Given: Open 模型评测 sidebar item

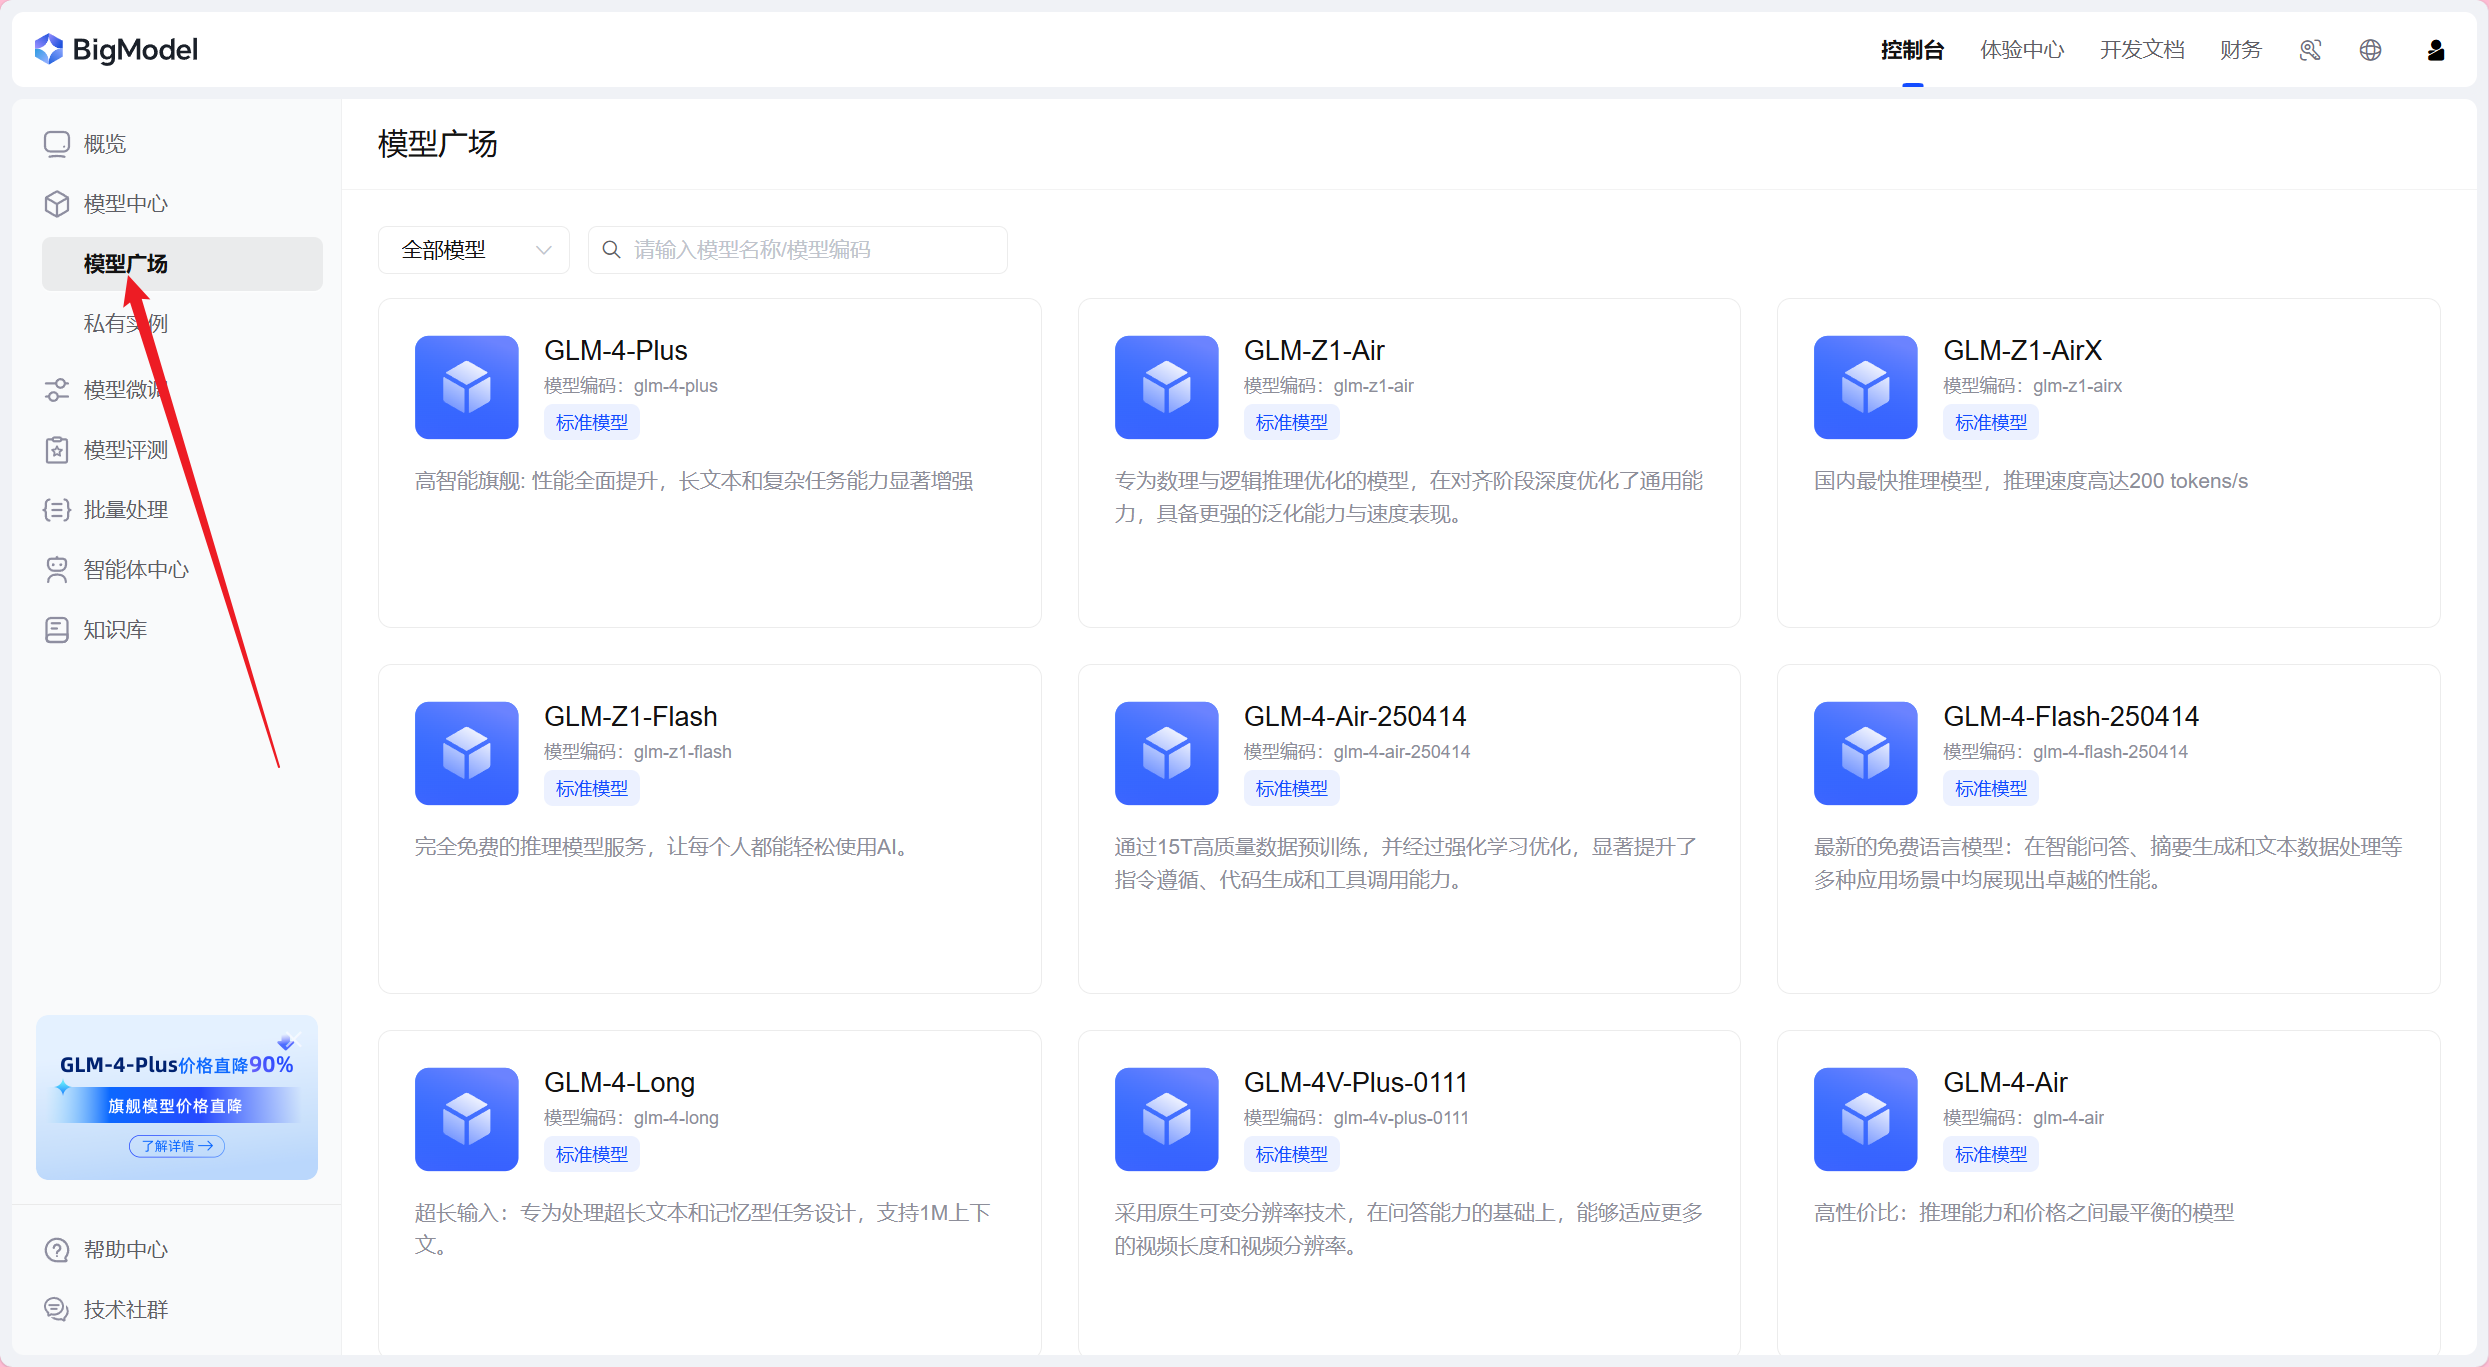Looking at the screenshot, I should (126, 450).
